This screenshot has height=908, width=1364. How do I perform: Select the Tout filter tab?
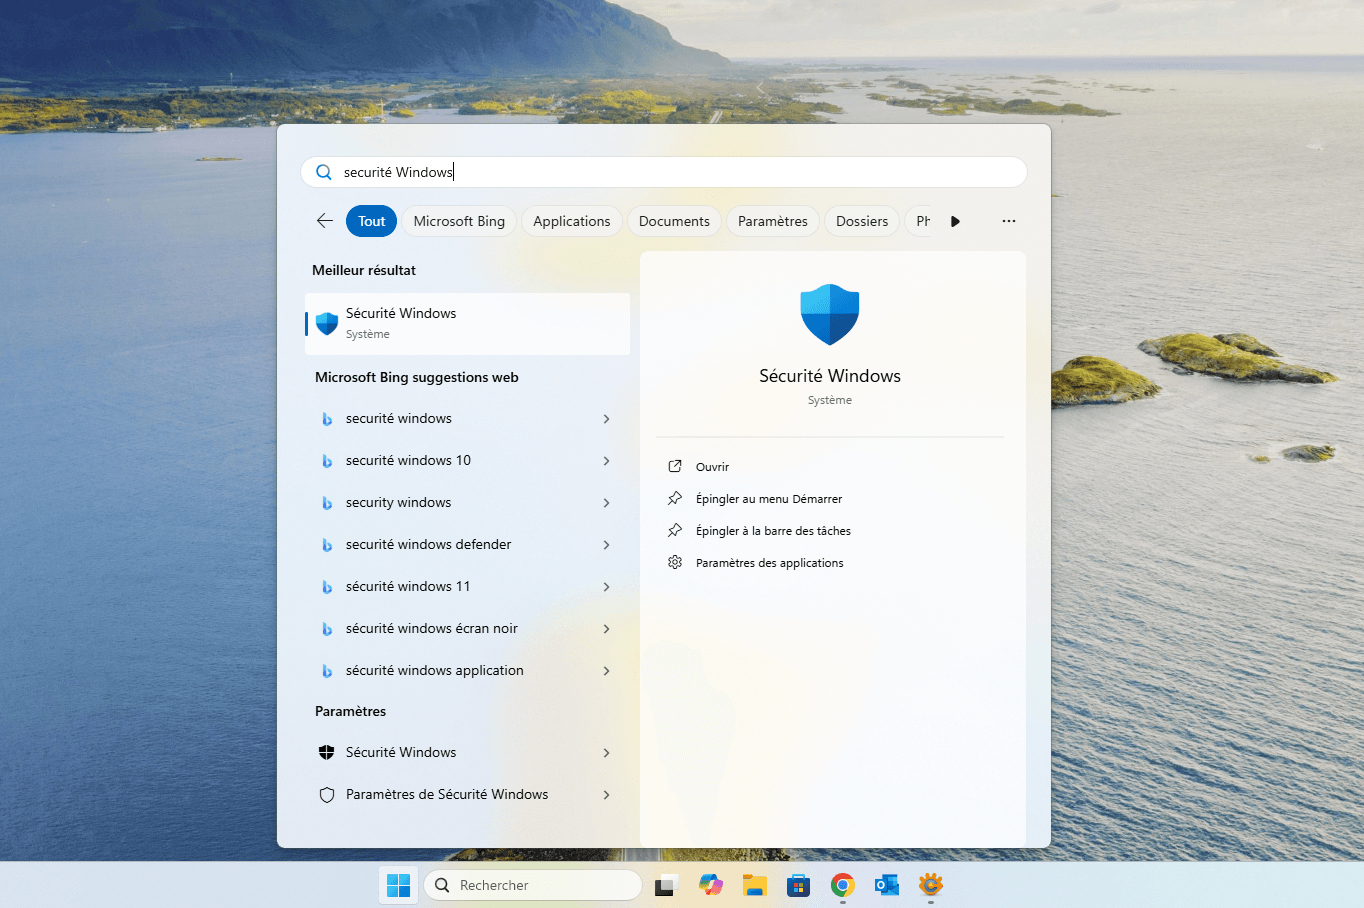[372, 221]
